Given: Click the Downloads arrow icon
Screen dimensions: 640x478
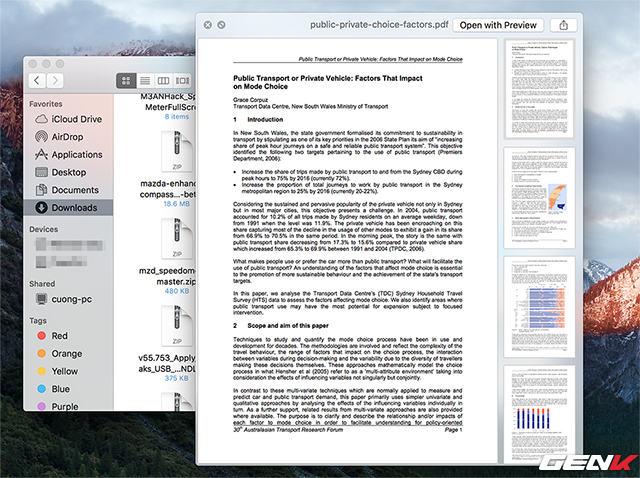Looking at the screenshot, I should tap(41, 207).
